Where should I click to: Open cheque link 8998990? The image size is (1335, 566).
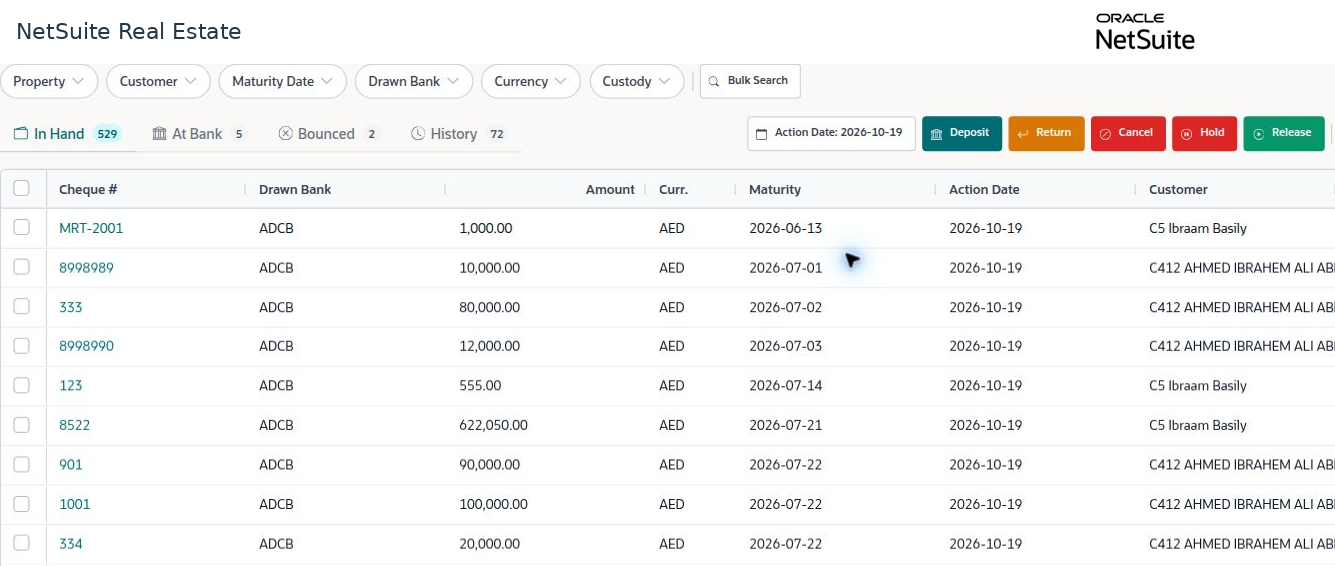click(86, 346)
